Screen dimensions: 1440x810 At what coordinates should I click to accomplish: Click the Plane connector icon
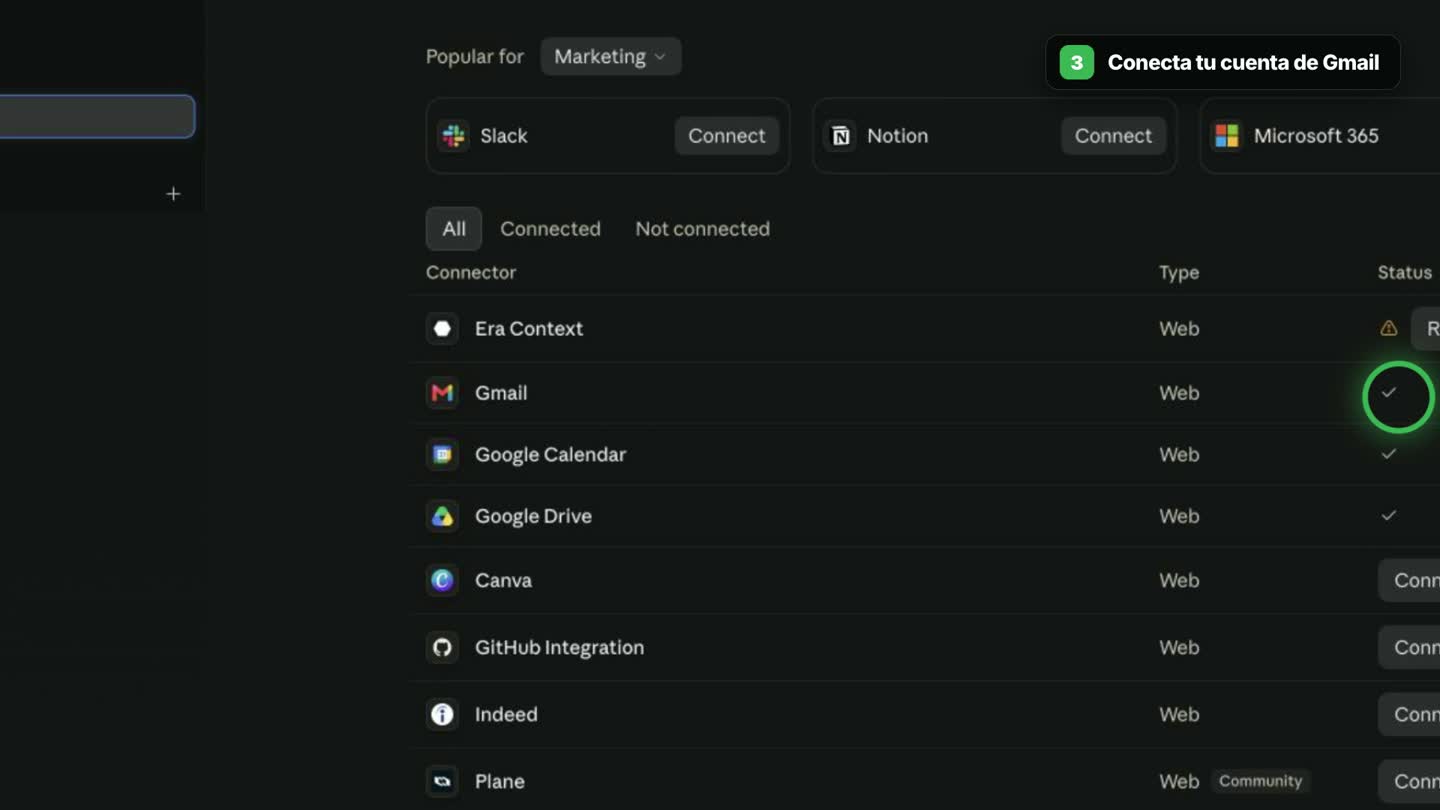tap(442, 781)
